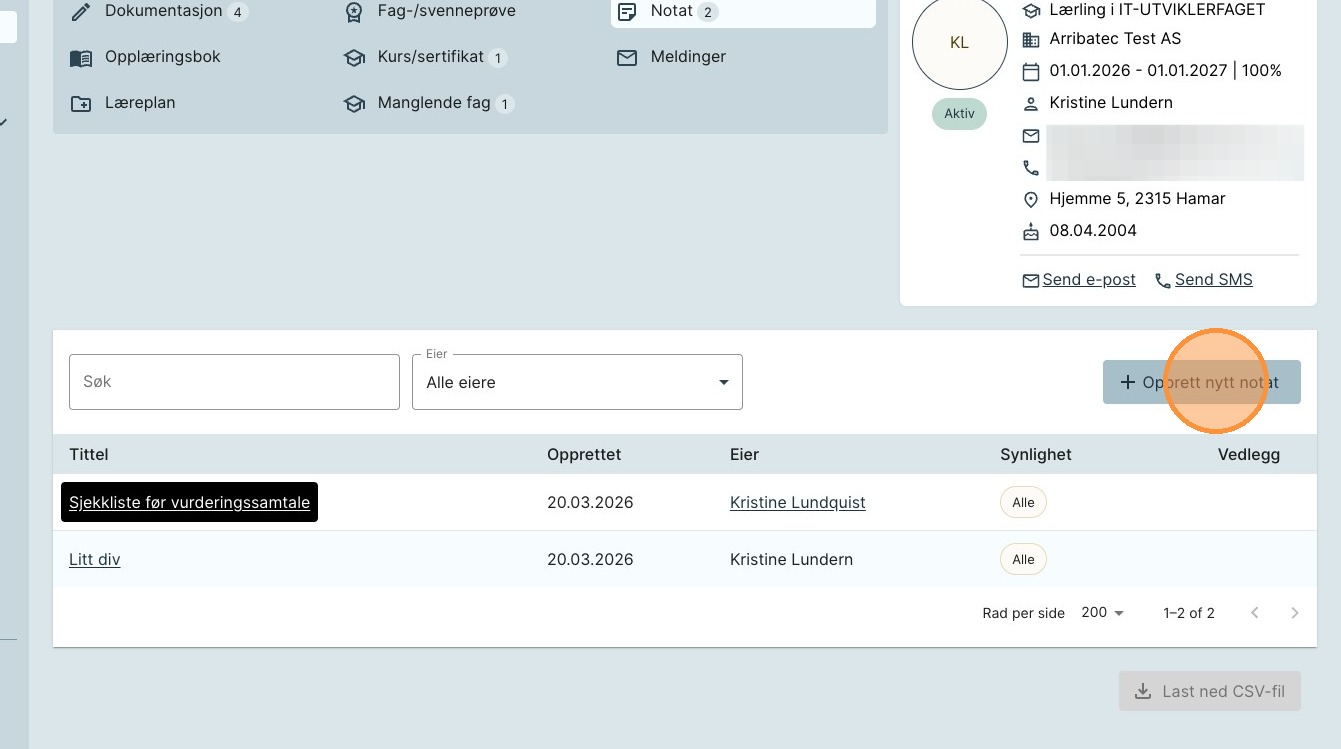Open the Litt div note
Screen dimensions: 1341x749
95,560
